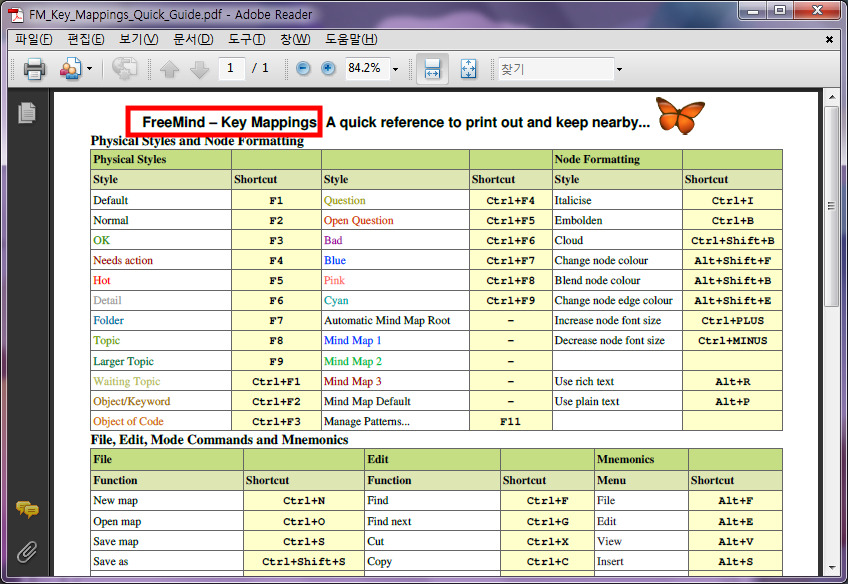The image size is (848, 584).
Task: Click the zoom in plus button
Action: 328,69
